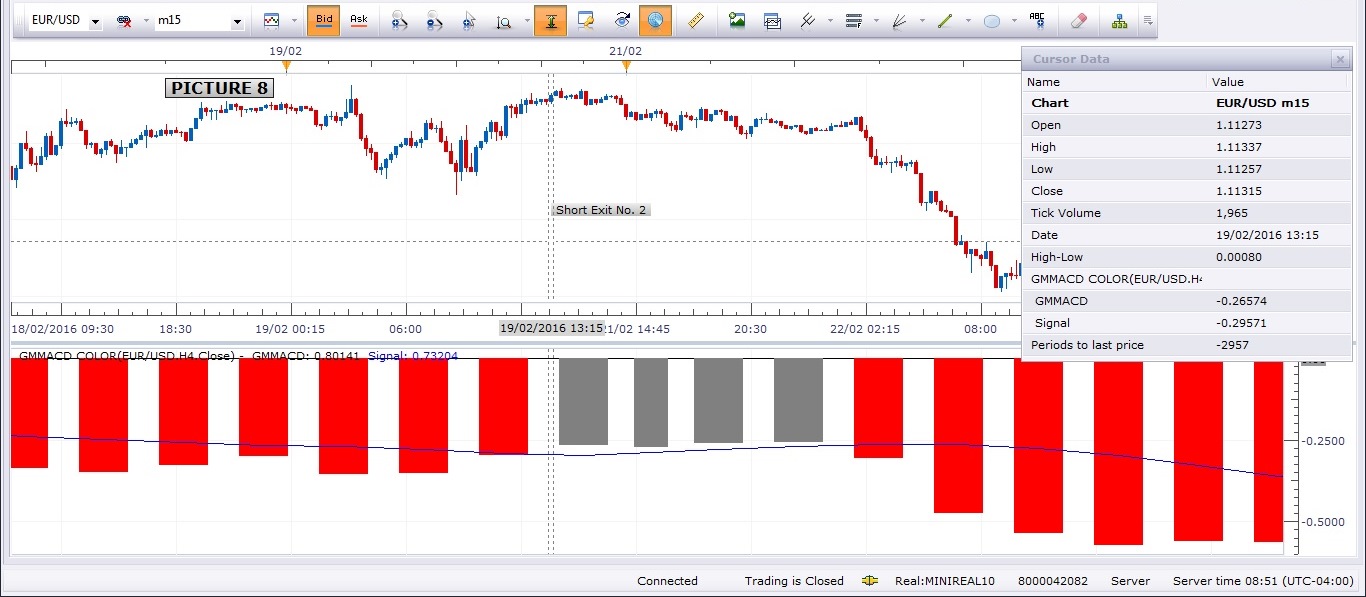Click the 21/02 orange date marker
The height and width of the screenshot is (597, 1366).
pyautogui.click(x=626, y=67)
